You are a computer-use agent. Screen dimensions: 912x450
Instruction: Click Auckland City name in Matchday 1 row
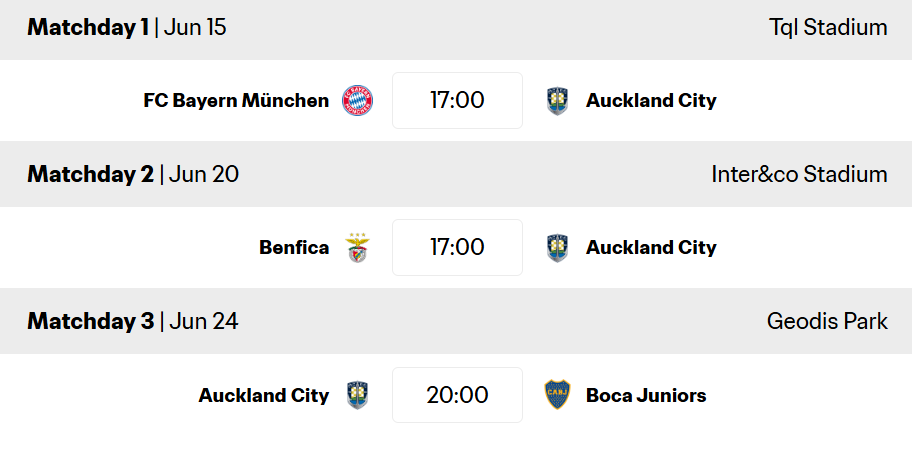point(651,101)
